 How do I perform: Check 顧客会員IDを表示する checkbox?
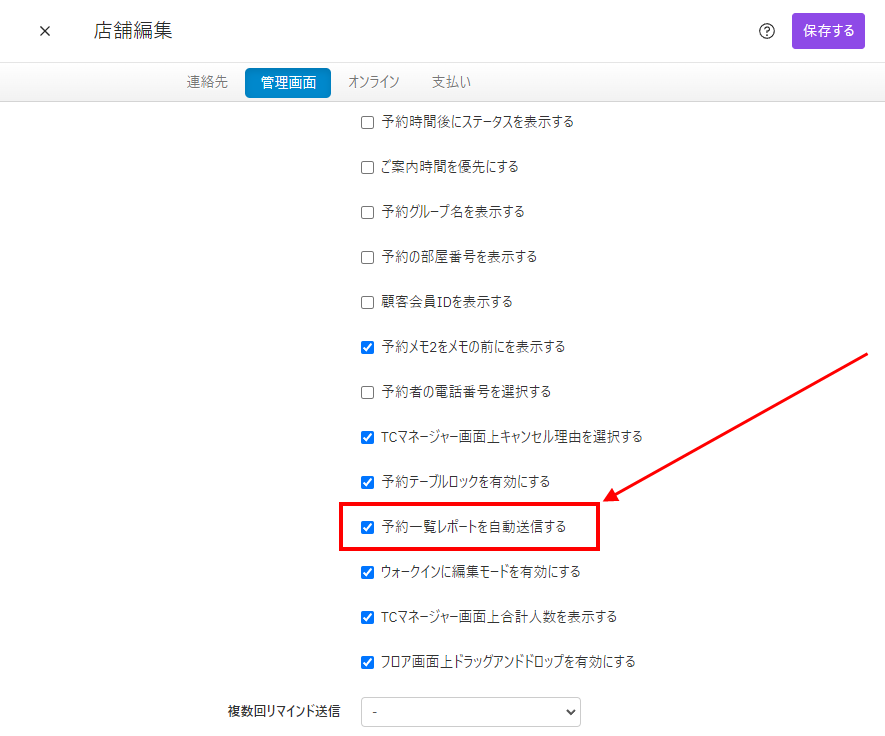(x=367, y=303)
